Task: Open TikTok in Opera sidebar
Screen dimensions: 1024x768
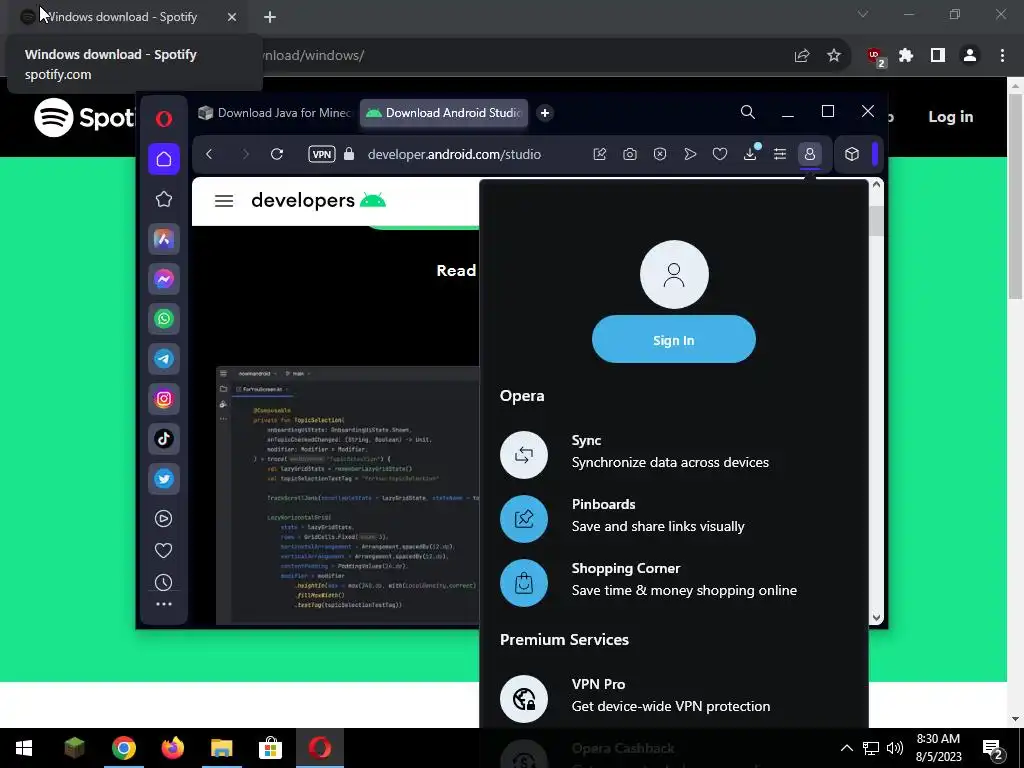Action: point(164,438)
